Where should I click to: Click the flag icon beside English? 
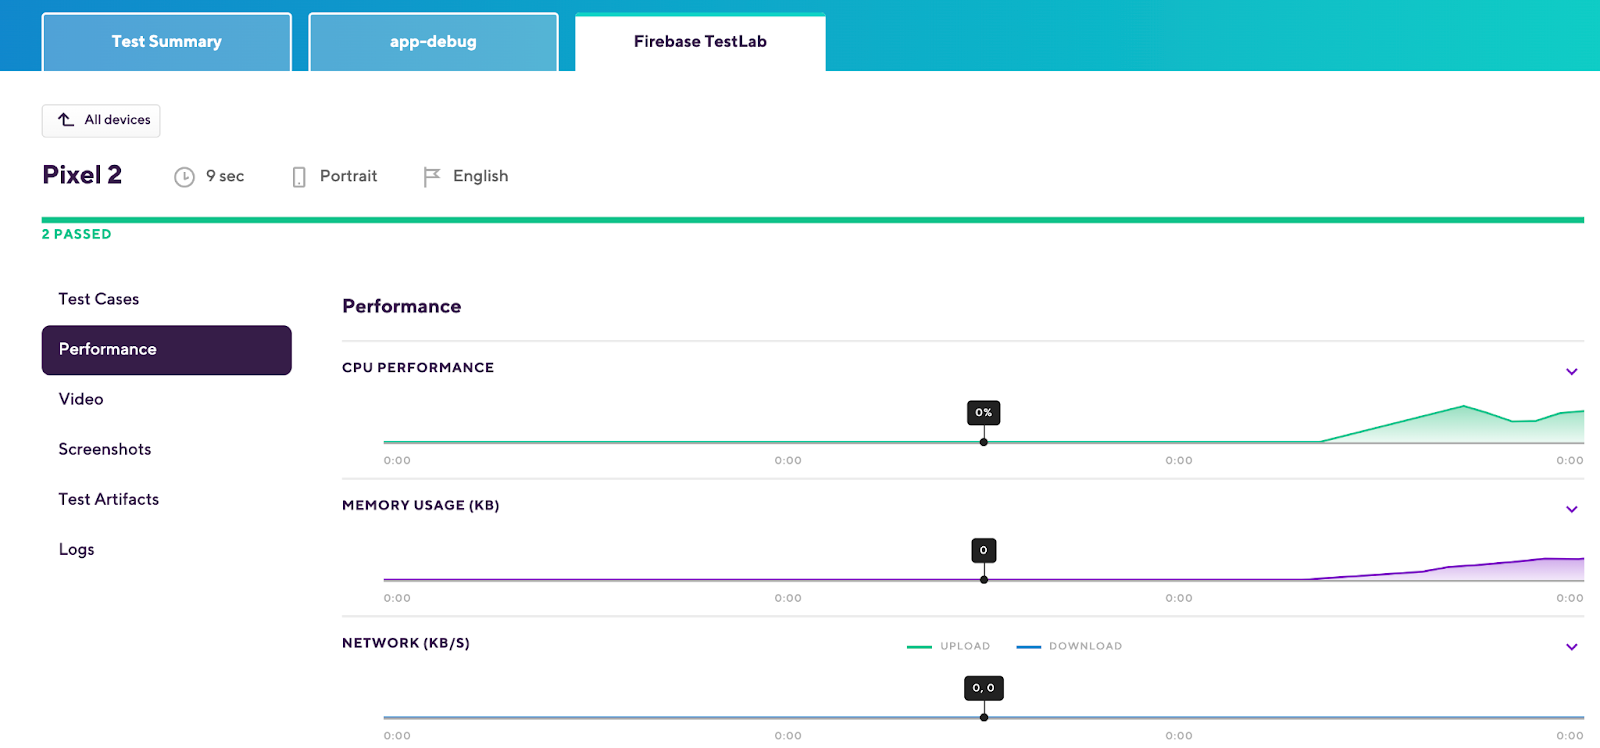point(431,177)
